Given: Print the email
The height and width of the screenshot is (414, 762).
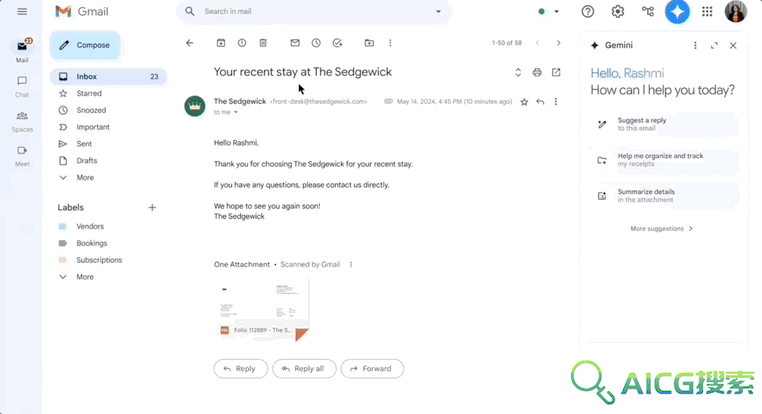Looking at the screenshot, I should click(x=537, y=72).
